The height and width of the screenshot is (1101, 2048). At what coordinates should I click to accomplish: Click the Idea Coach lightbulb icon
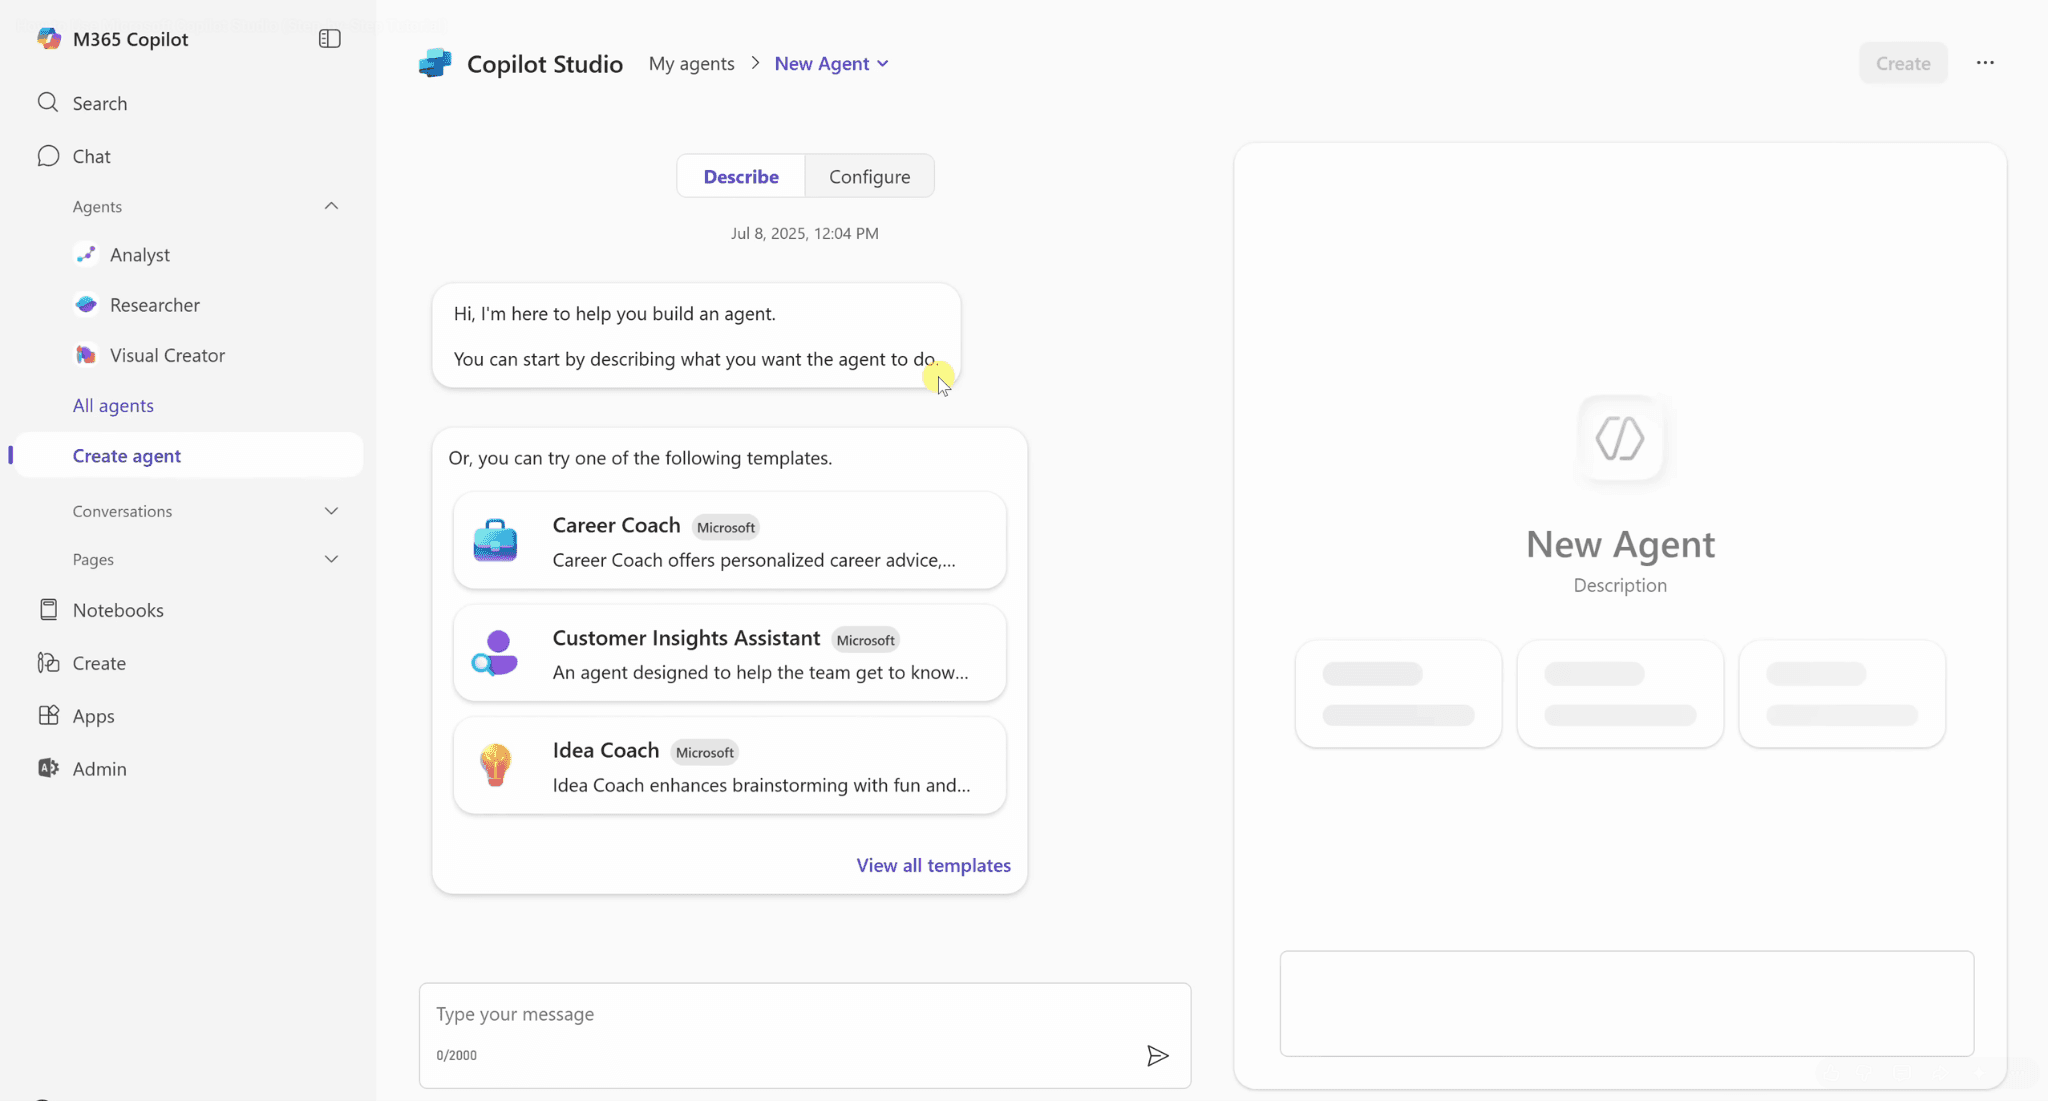click(x=495, y=765)
